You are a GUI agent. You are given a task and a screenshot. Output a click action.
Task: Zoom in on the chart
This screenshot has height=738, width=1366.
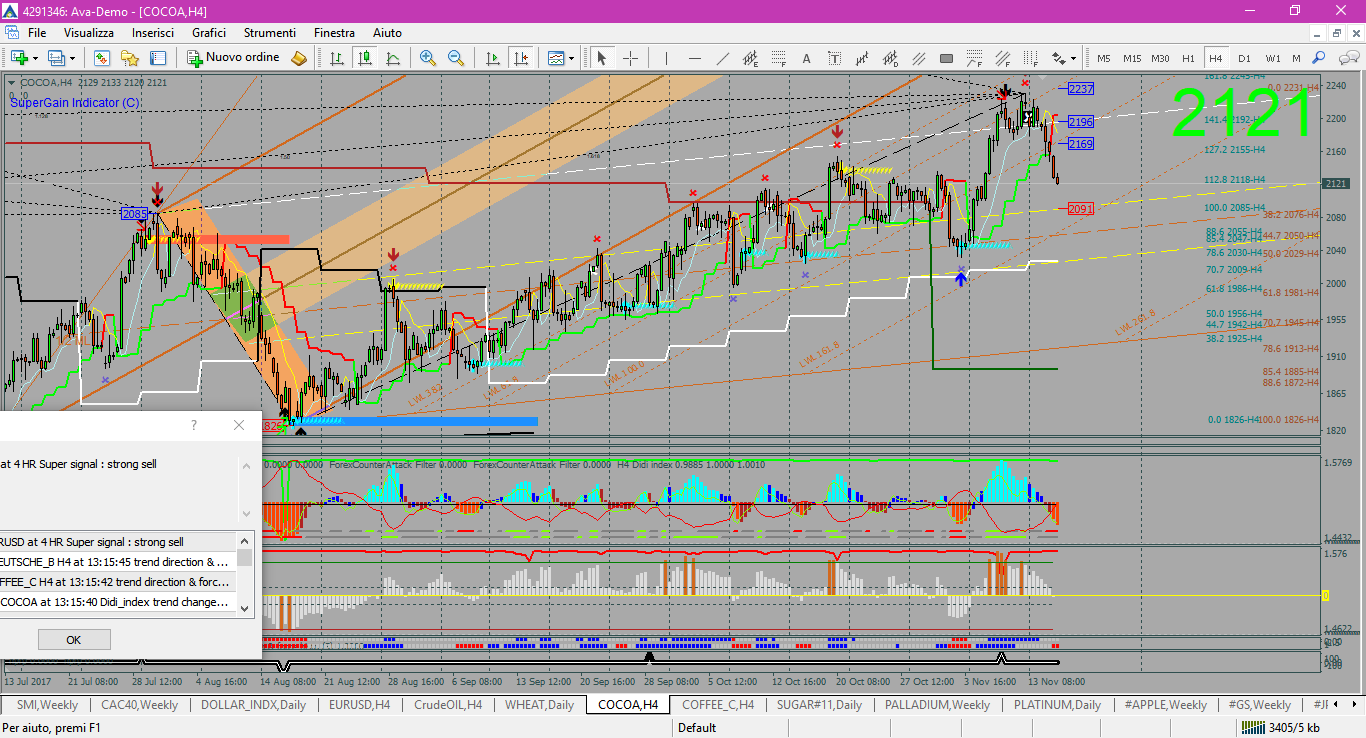click(428, 58)
